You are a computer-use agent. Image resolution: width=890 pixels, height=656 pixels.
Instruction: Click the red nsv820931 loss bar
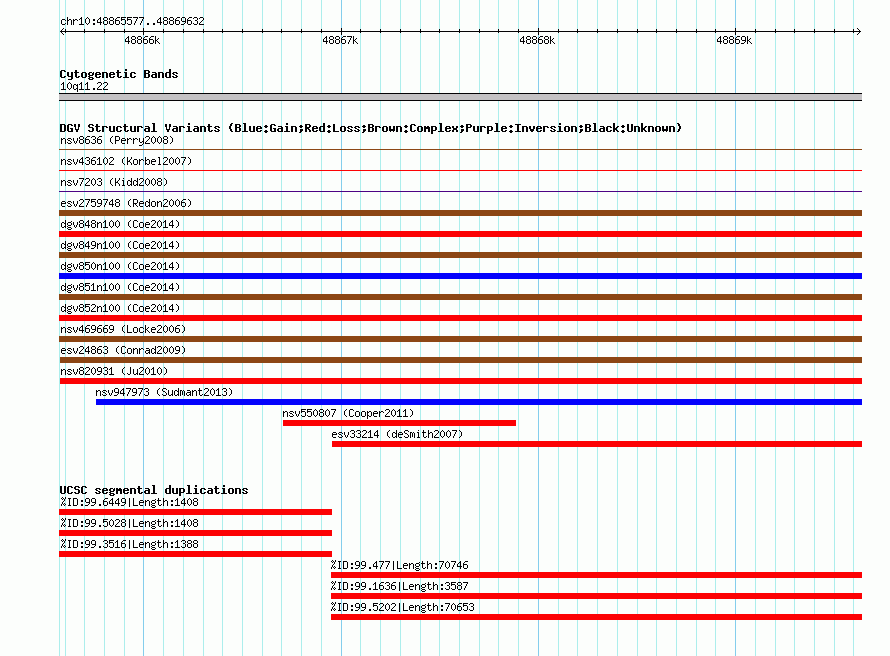460,381
